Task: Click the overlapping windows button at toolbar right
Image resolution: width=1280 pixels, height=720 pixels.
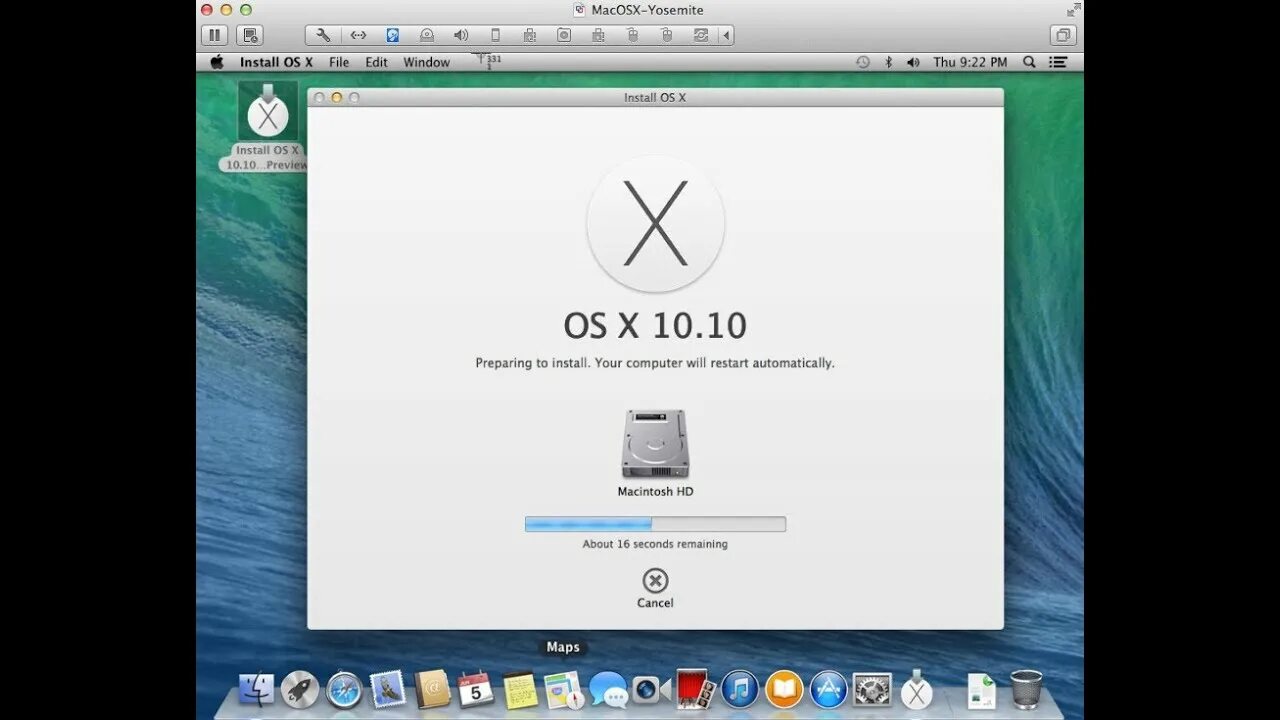Action: click(x=1062, y=35)
